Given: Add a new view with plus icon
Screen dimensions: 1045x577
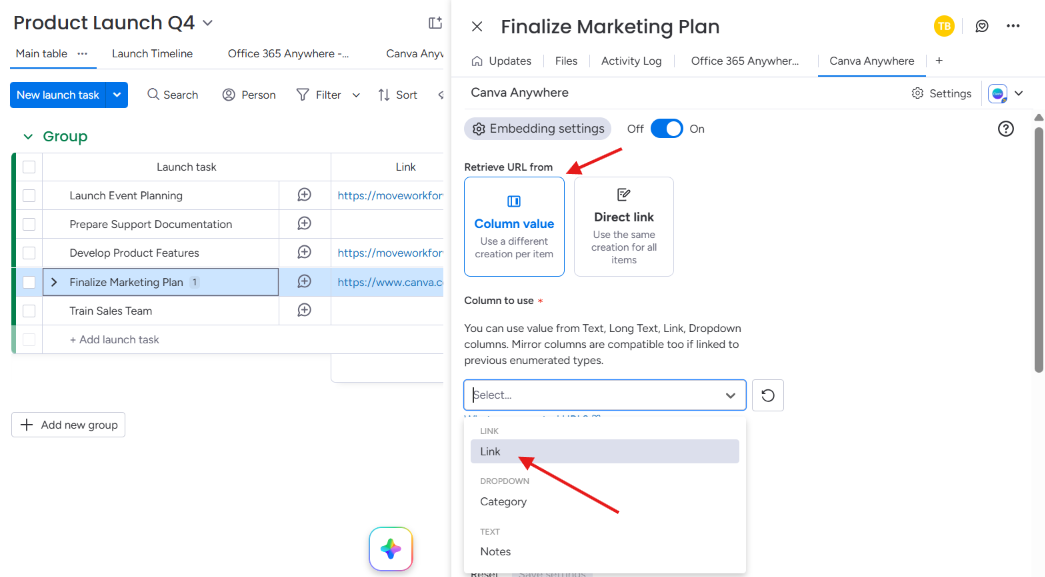Looking at the screenshot, I should [x=939, y=61].
